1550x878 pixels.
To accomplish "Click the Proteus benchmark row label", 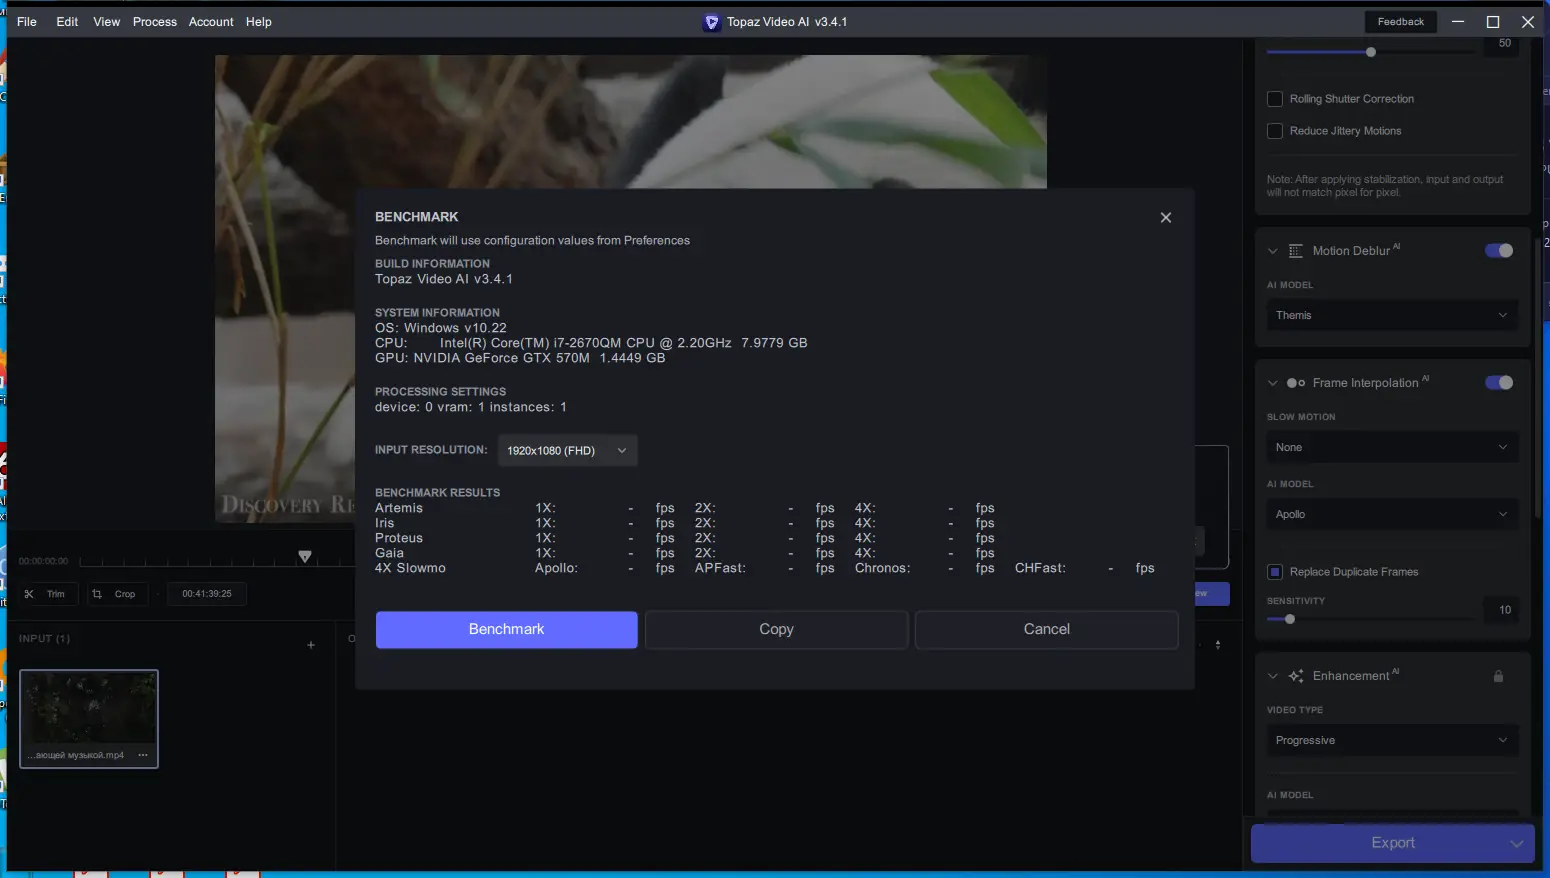I will pyautogui.click(x=399, y=538).
